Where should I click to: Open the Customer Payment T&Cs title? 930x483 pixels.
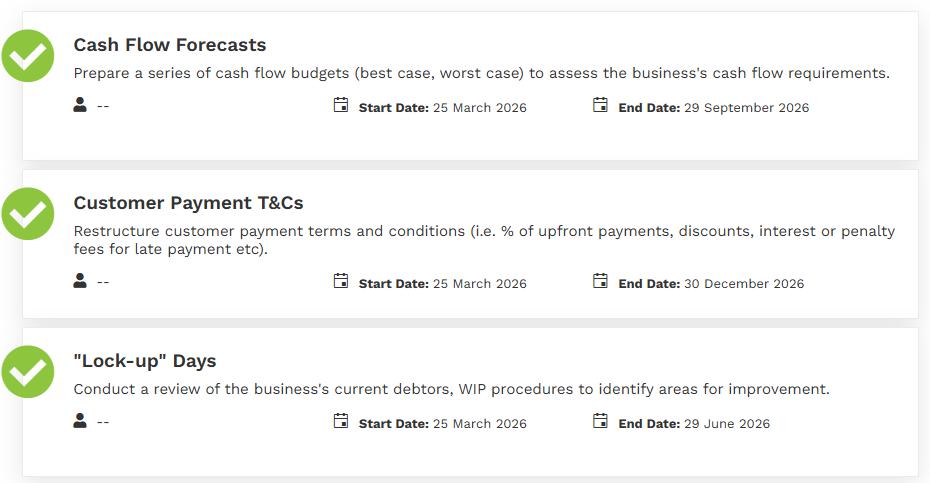(x=188, y=203)
